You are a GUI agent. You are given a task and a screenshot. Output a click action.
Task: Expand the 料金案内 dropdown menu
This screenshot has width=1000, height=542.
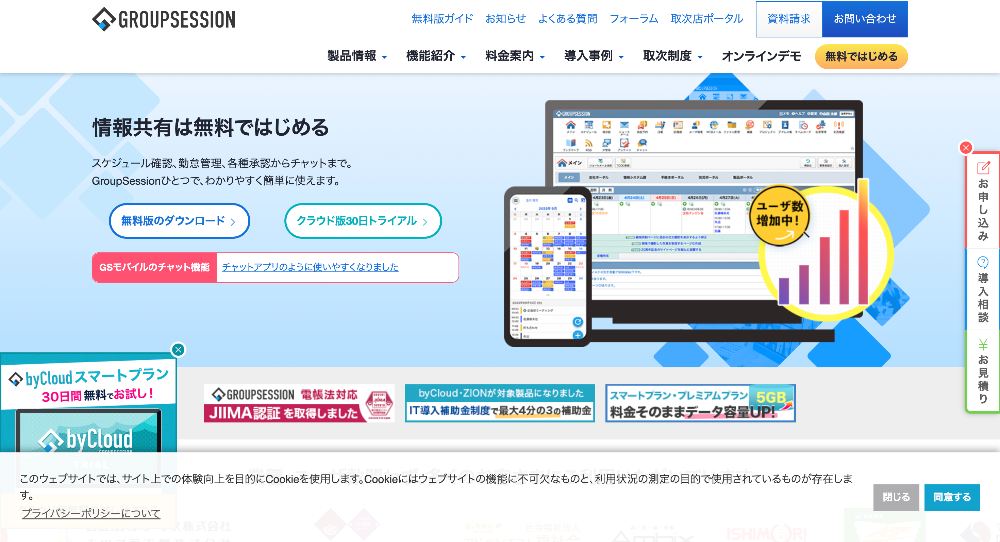515,56
